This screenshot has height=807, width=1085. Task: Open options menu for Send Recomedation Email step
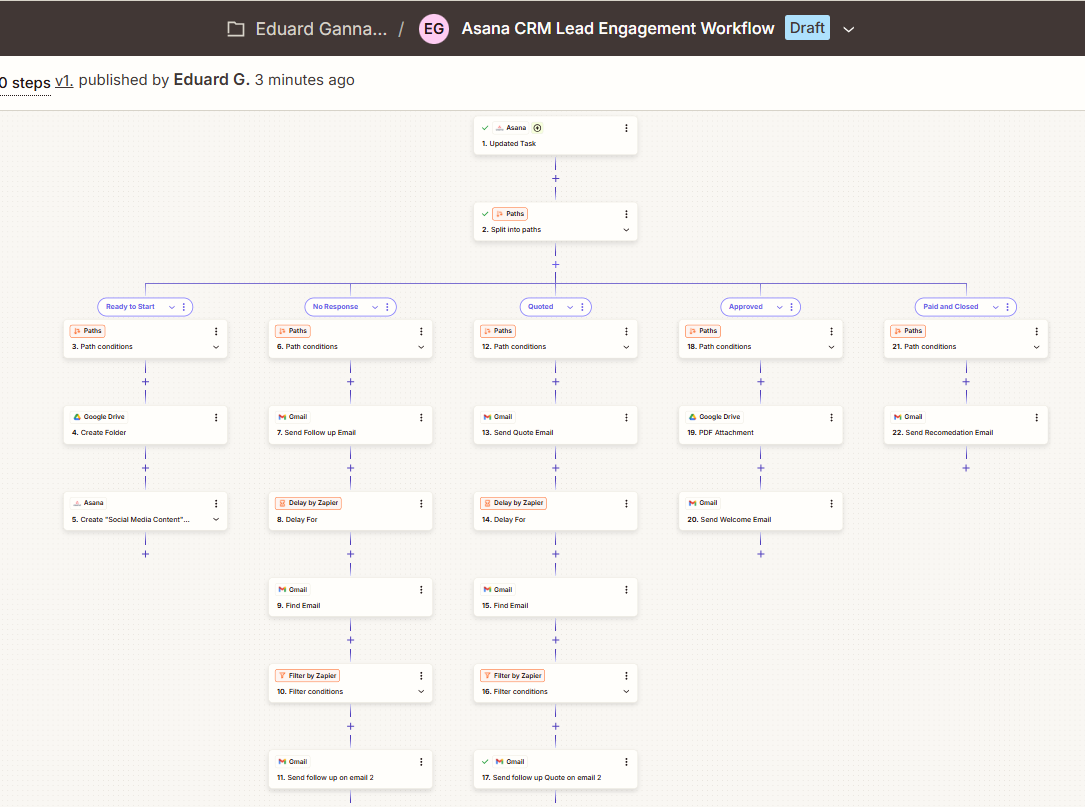pos(1037,417)
